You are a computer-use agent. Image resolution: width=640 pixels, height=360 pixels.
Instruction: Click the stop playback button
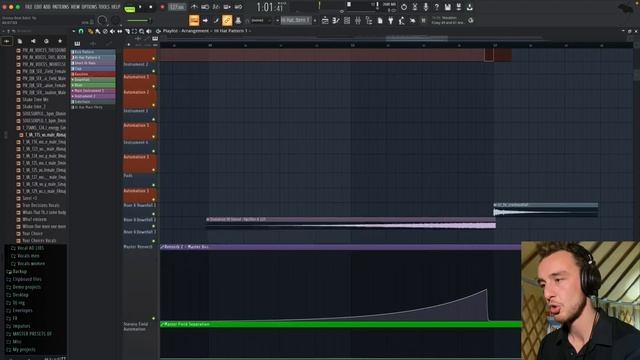click(151, 7)
